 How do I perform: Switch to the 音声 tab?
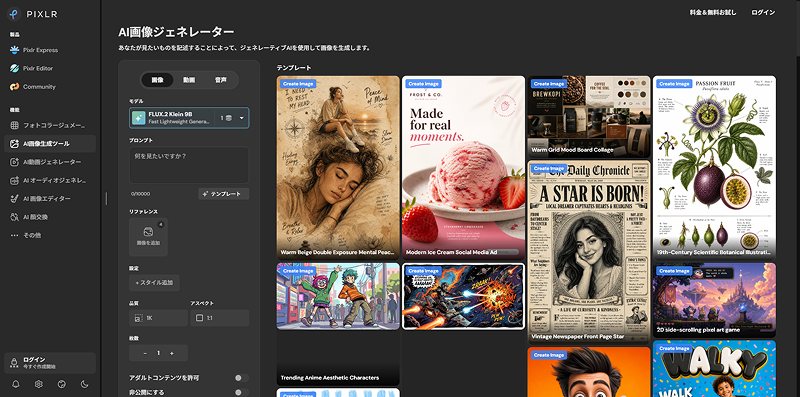coord(220,80)
